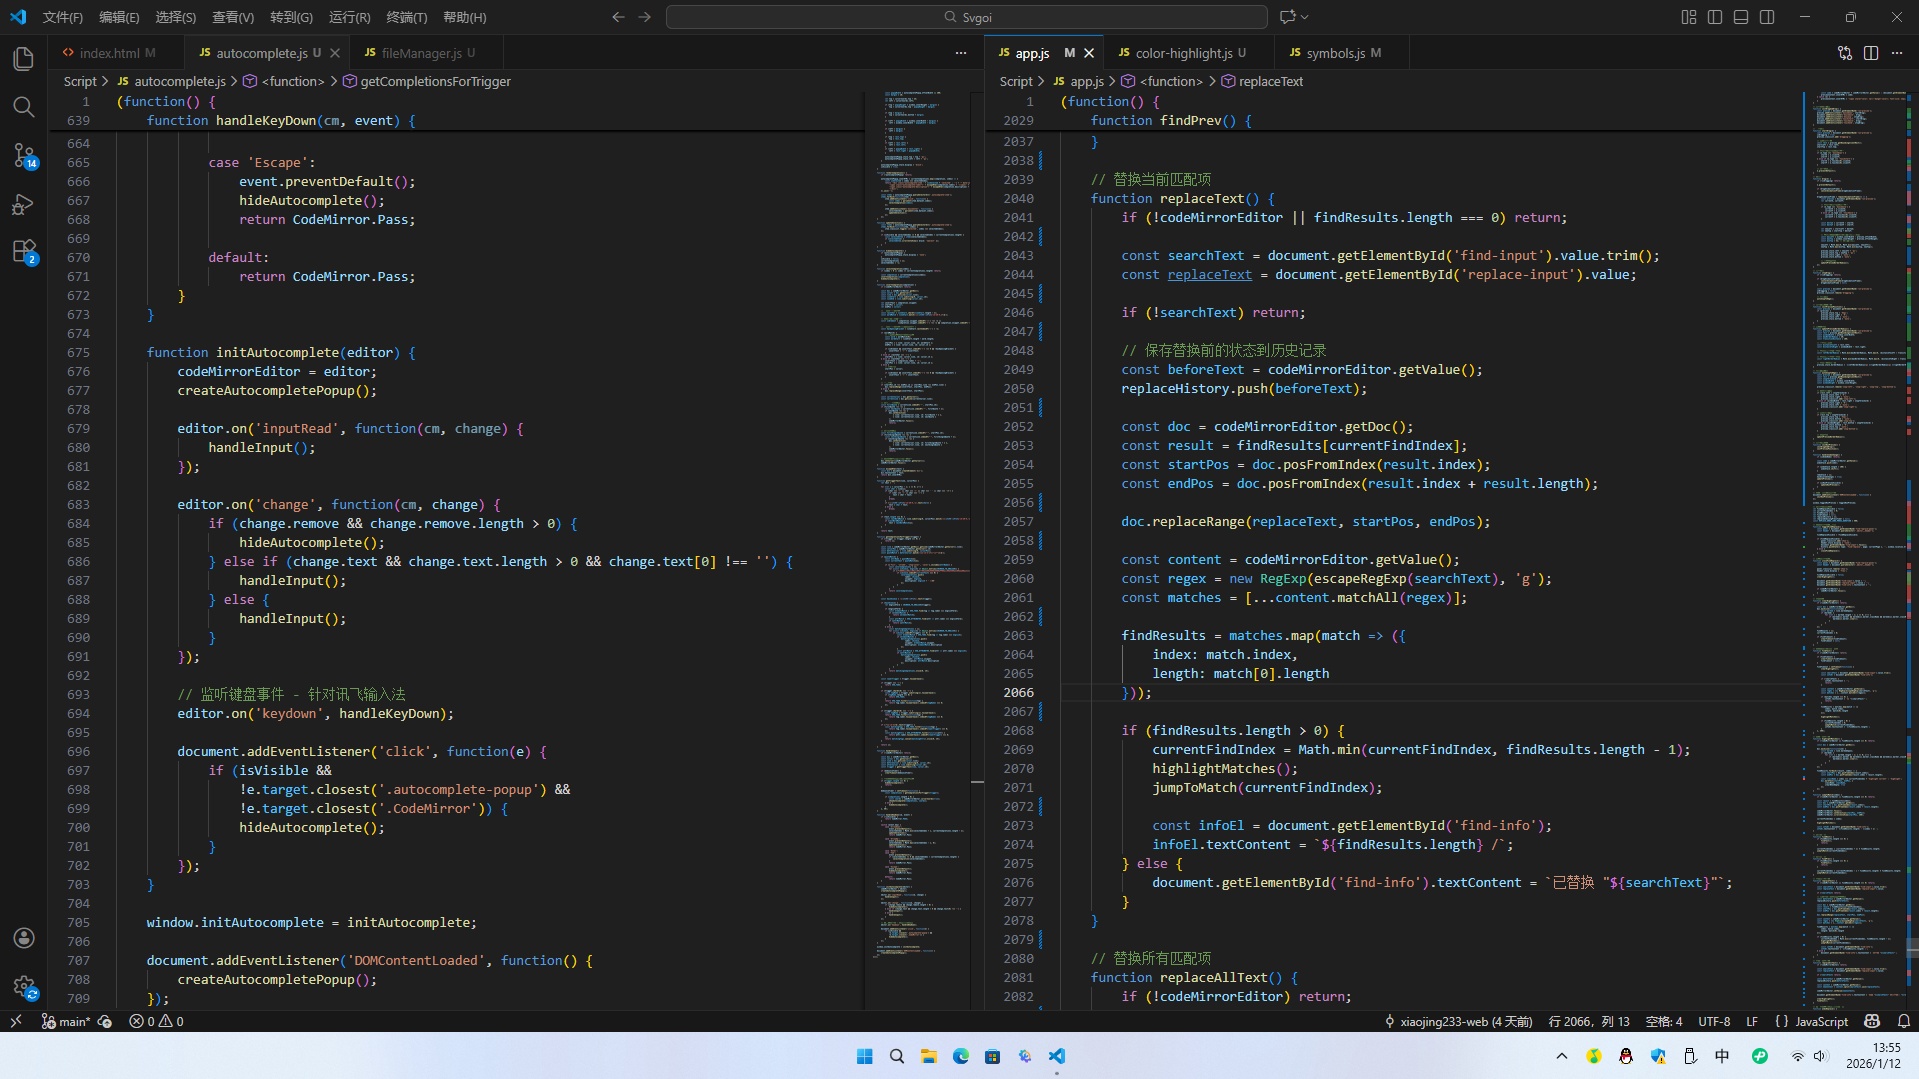This screenshot has width=1919, height=1079.
Task: Open the Explorer view in activity bar
Action: tap(24, 59)
